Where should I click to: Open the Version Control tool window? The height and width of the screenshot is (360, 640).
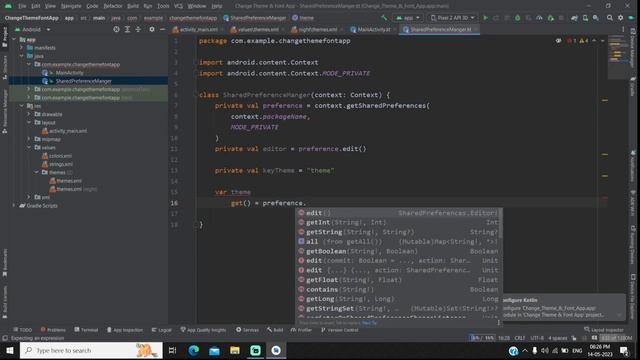point(340,330)
